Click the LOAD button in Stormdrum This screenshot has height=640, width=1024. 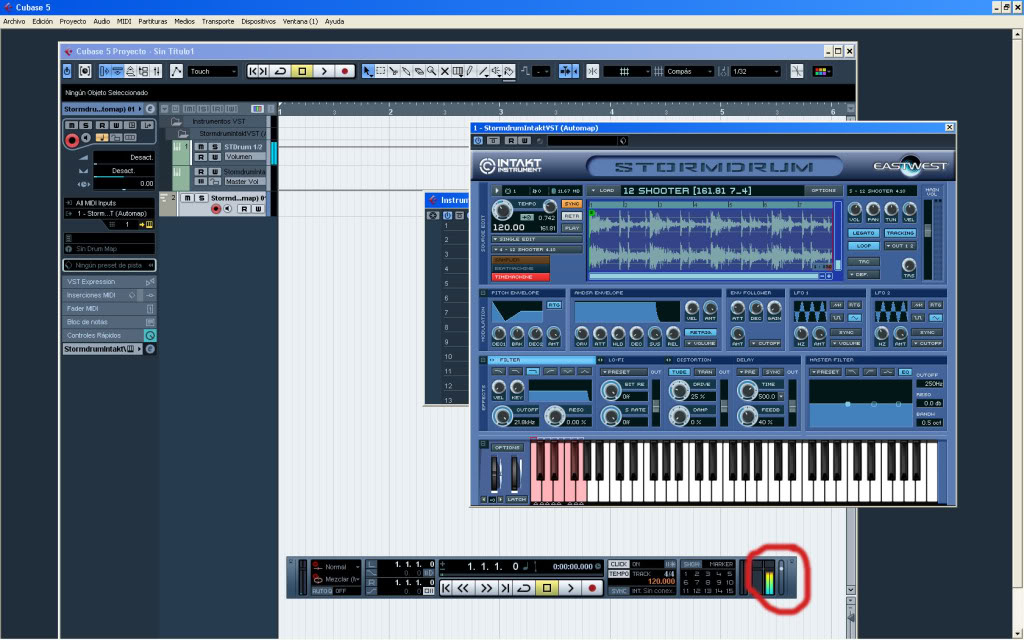pos(602,190)
